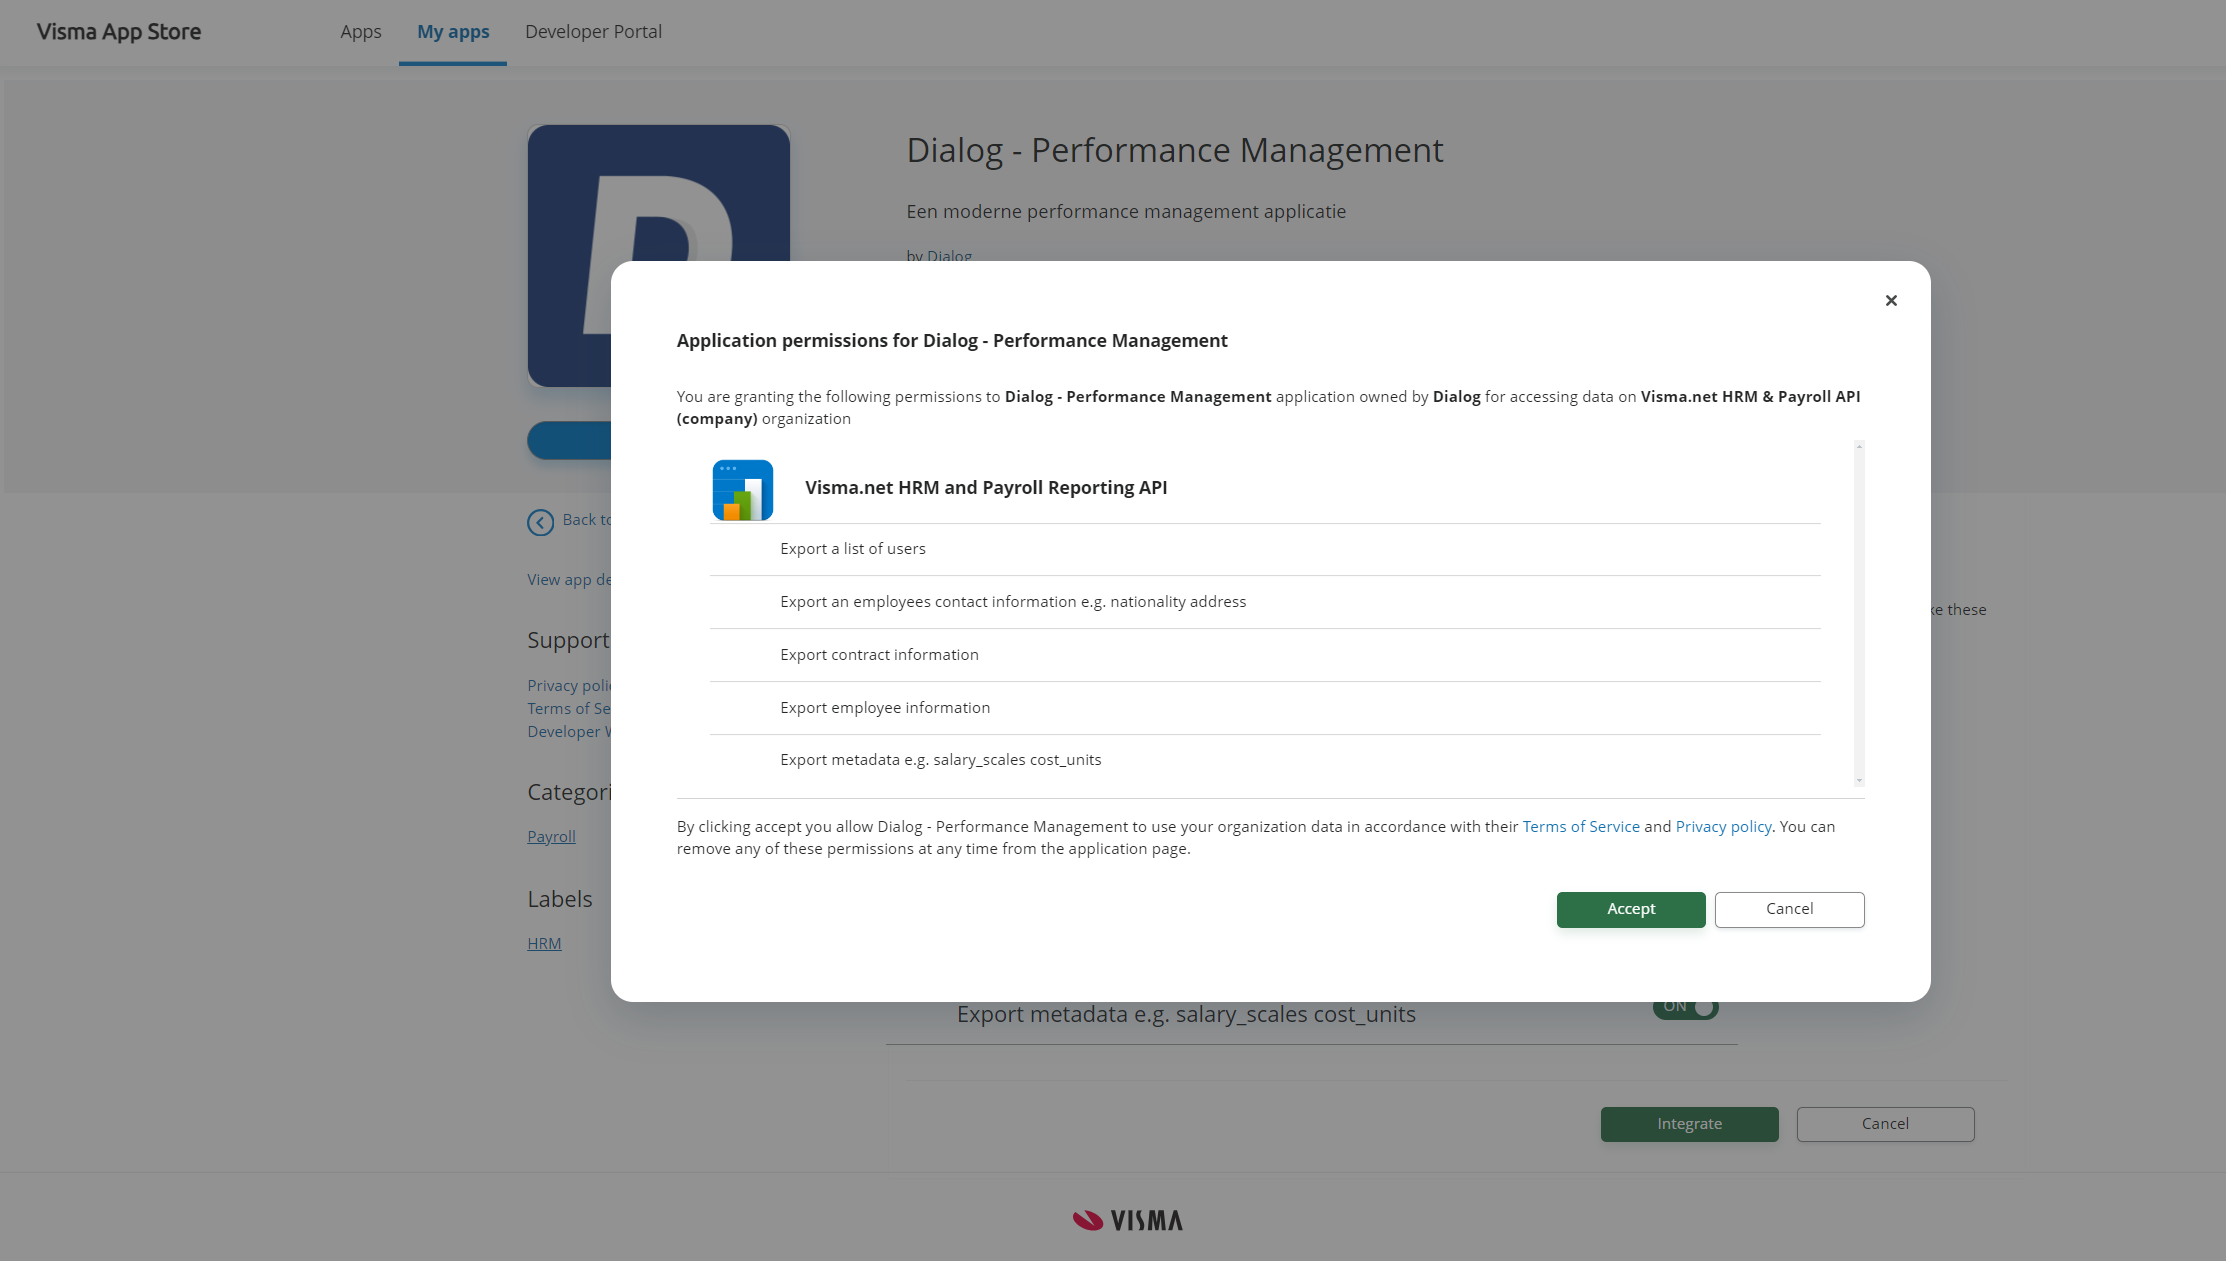Open the Payroll category link
Screen dimensions: 2226x1261
[x=551, y=836]
